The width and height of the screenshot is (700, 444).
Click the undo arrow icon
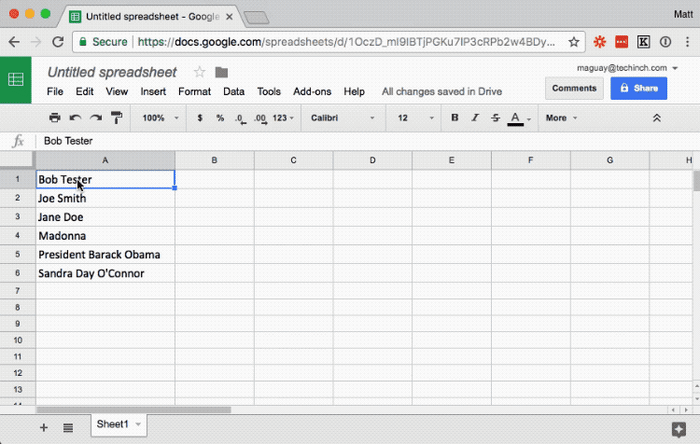click(75, 118)
